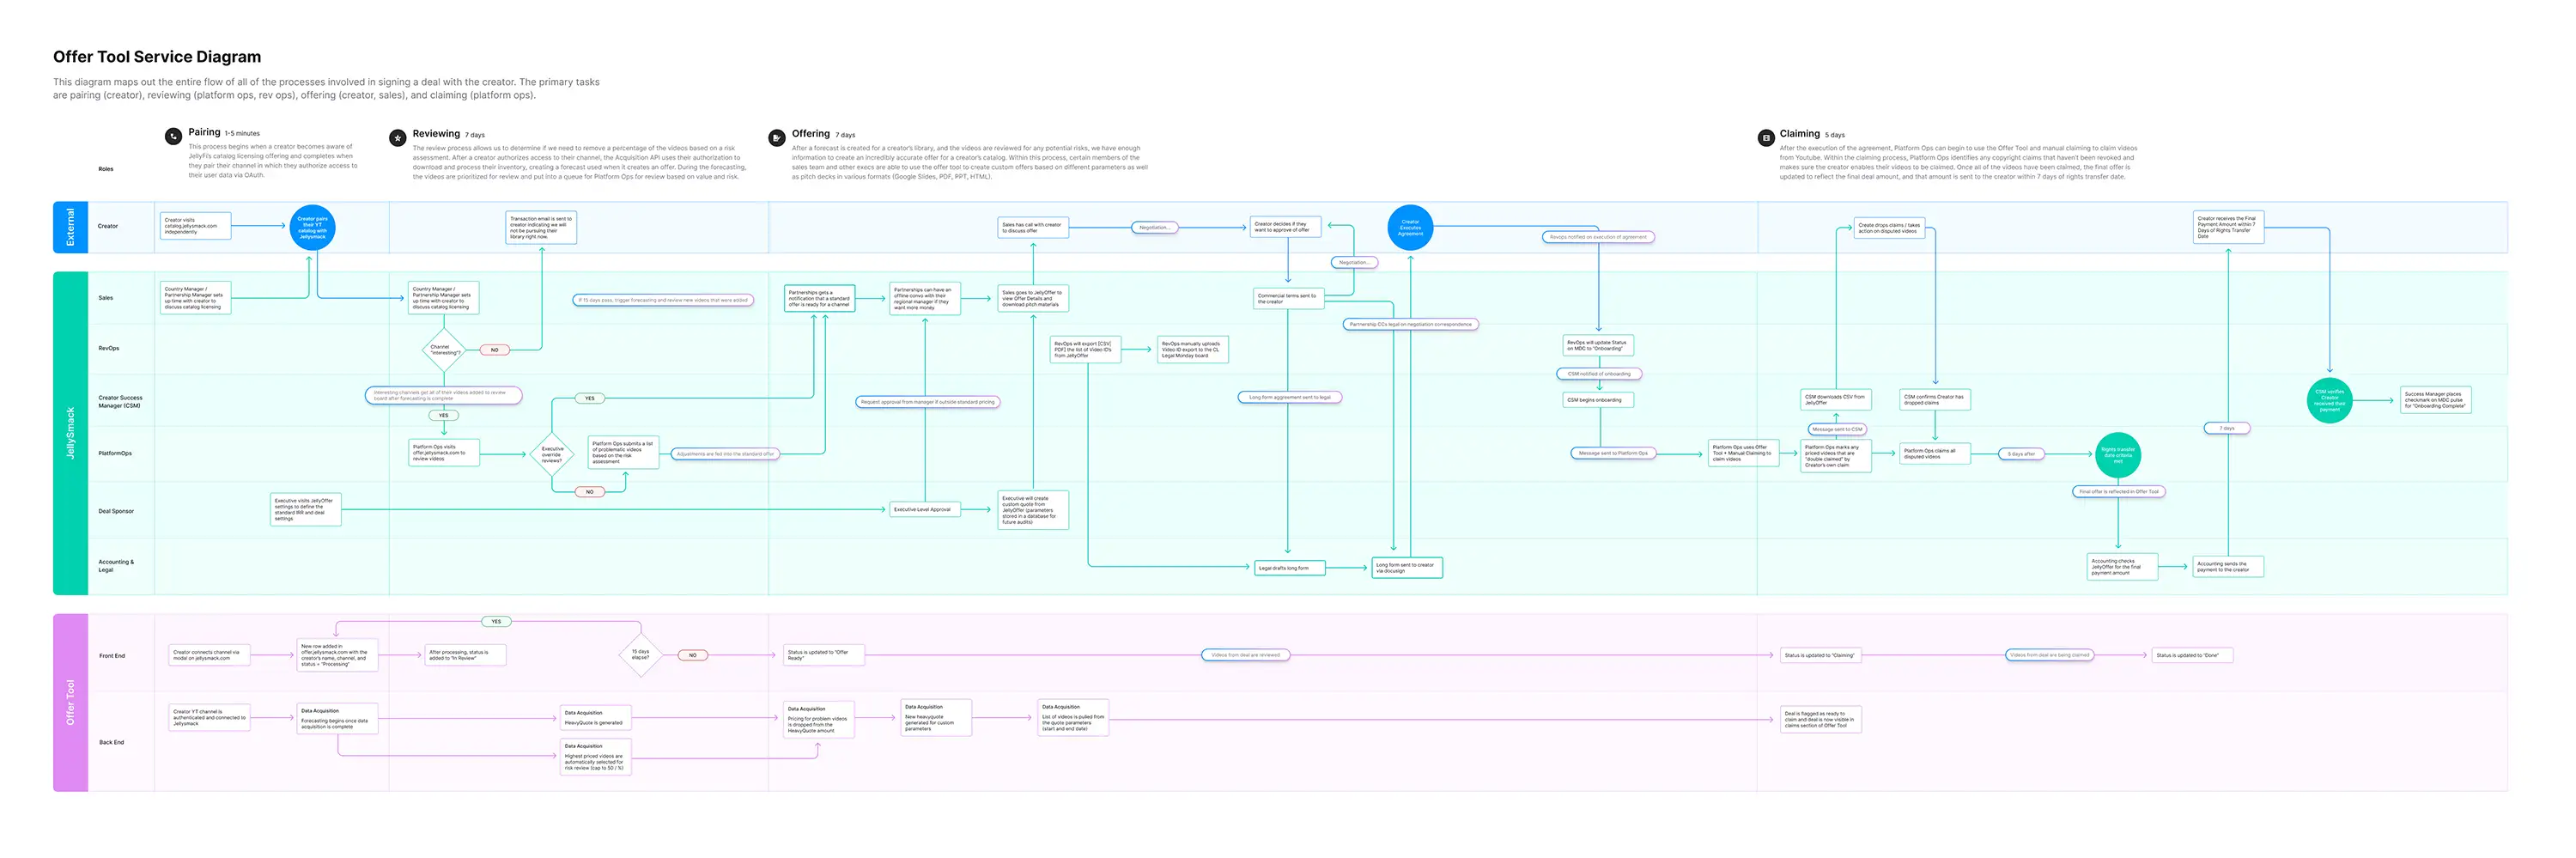
Task: Click the 'RevOps' role row label
Action: pyautogui.click(x=108, y=348)
